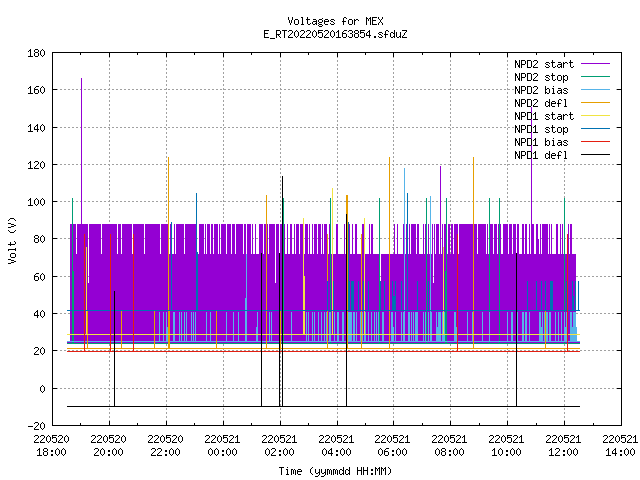The width and height of the screenshot is (640, 480).
Task: Select the NPD2 defl legend entry
Action: (541, 103)
